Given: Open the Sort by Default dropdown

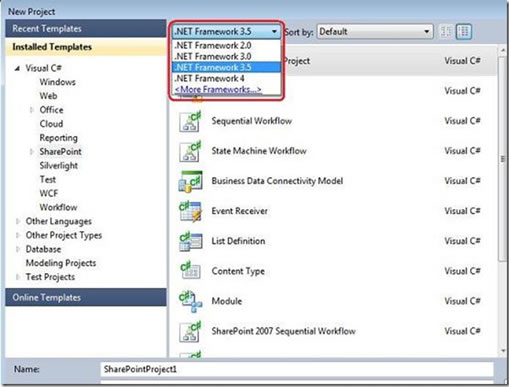Looking at the screenshot, I should (375, 32).
